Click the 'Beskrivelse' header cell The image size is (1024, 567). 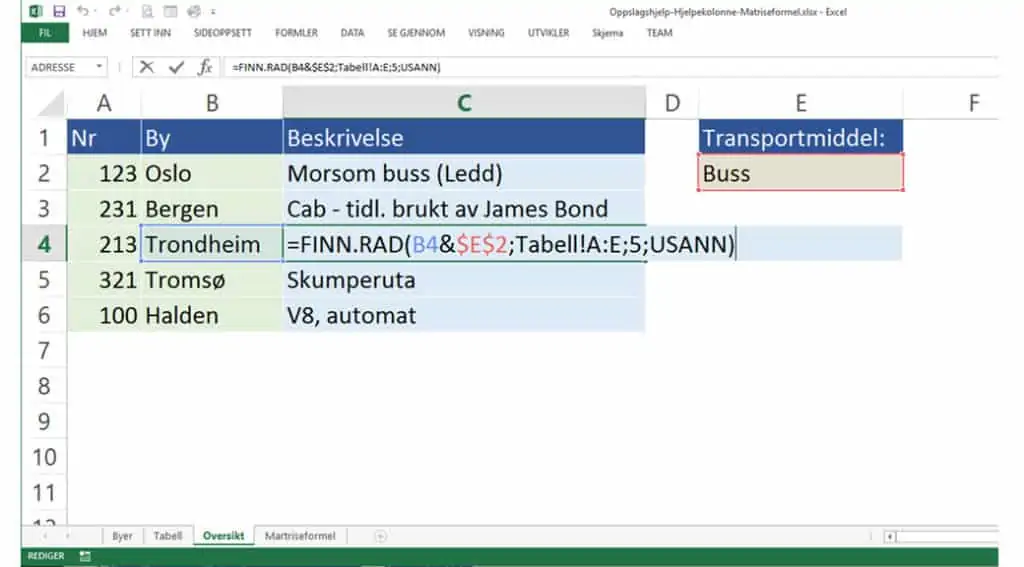tap(464, 138)
